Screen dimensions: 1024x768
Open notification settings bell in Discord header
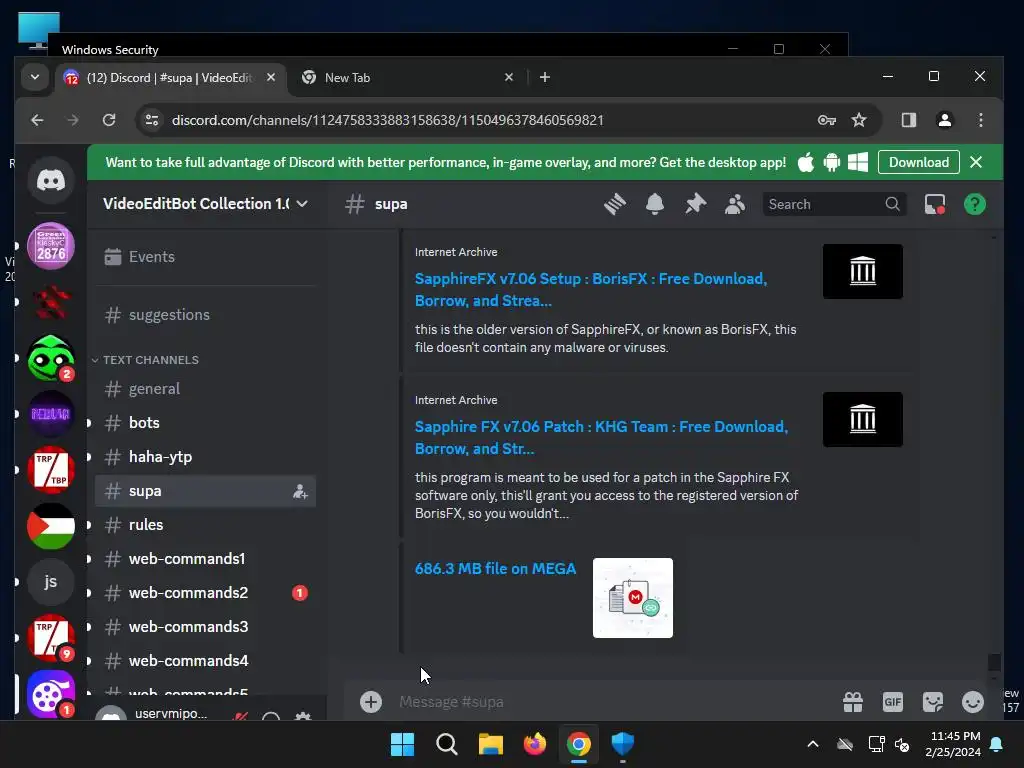(x=654, y=204)
